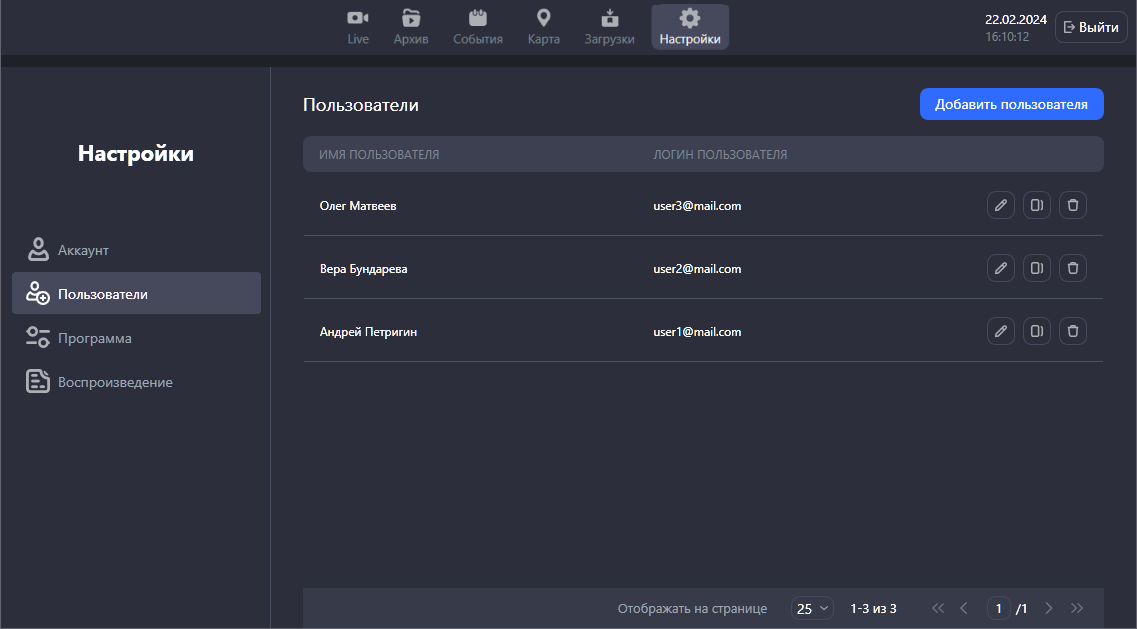The width and height of the screenshot is (1137, 629).
Task: Expand the rows per page dropdown
Action: pyautogui.click(x=812, y=608)
